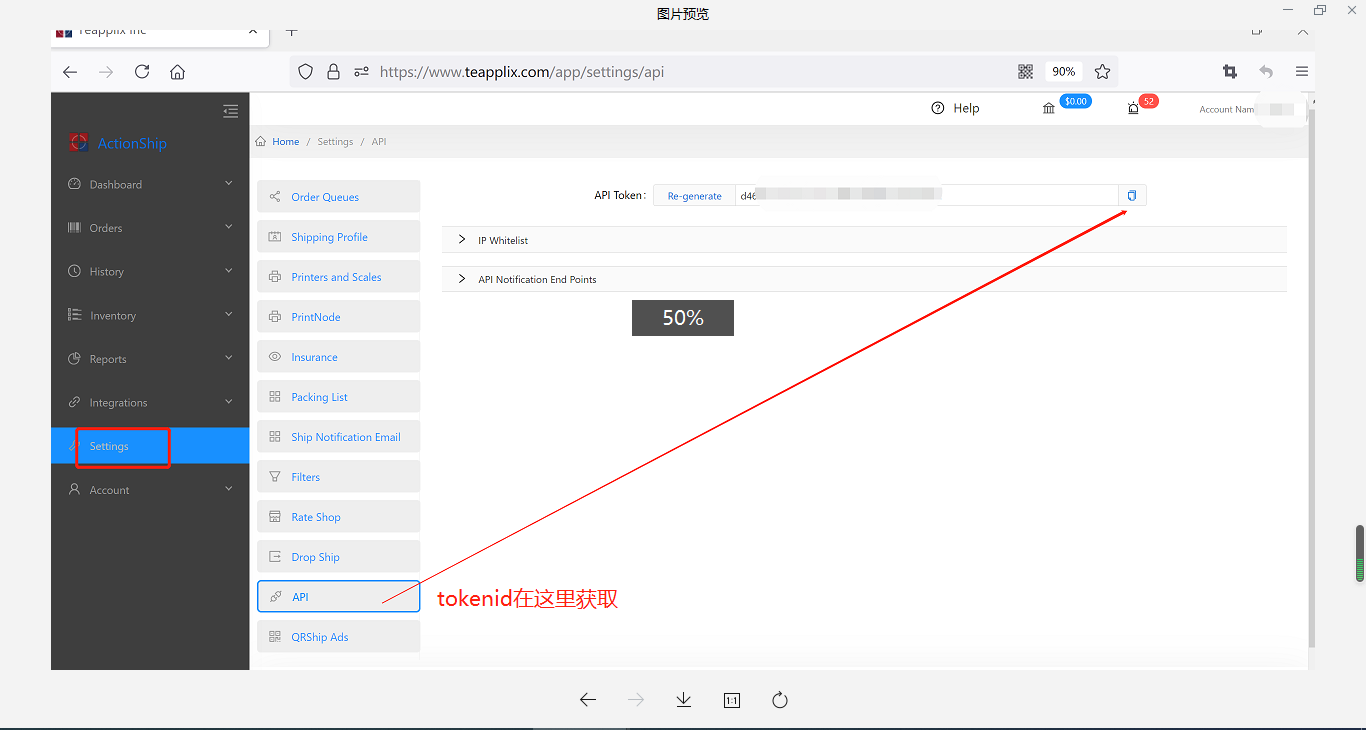The height and width of the screenshot is (730, 1366).
Task: Open Rate Shop settings
Action: click(x=338, y=517)
